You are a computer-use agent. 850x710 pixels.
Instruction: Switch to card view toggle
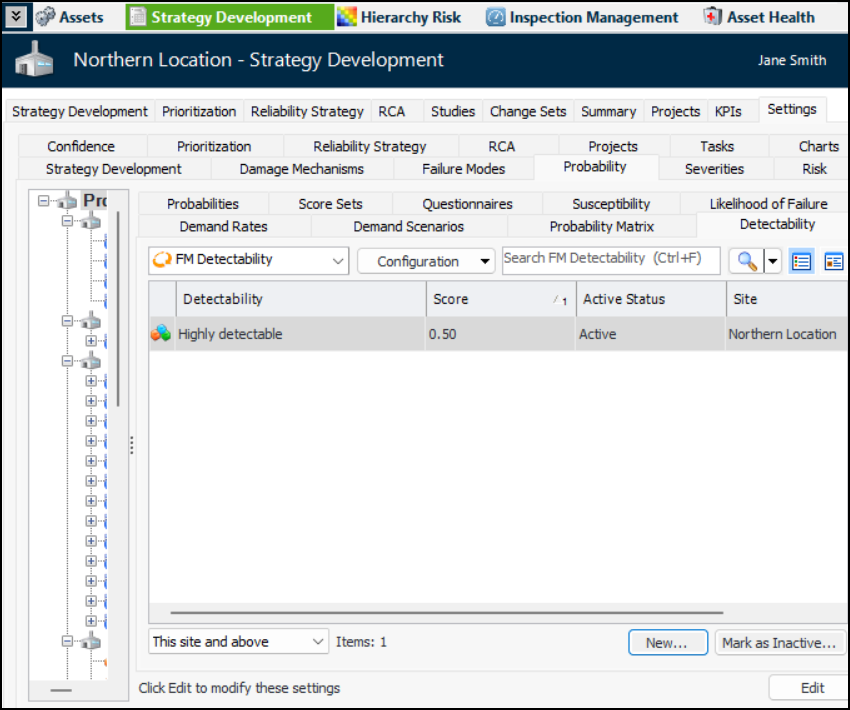pyautogui.click(x=833, y=261)
